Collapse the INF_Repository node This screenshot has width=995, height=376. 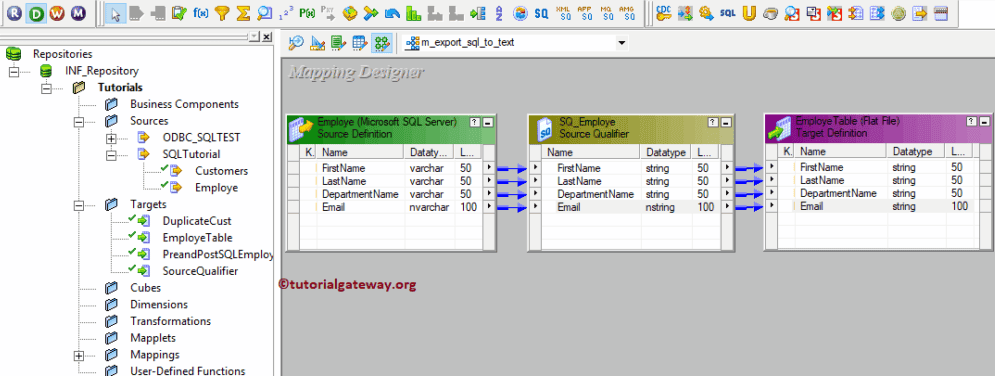[x=15, y=71]
